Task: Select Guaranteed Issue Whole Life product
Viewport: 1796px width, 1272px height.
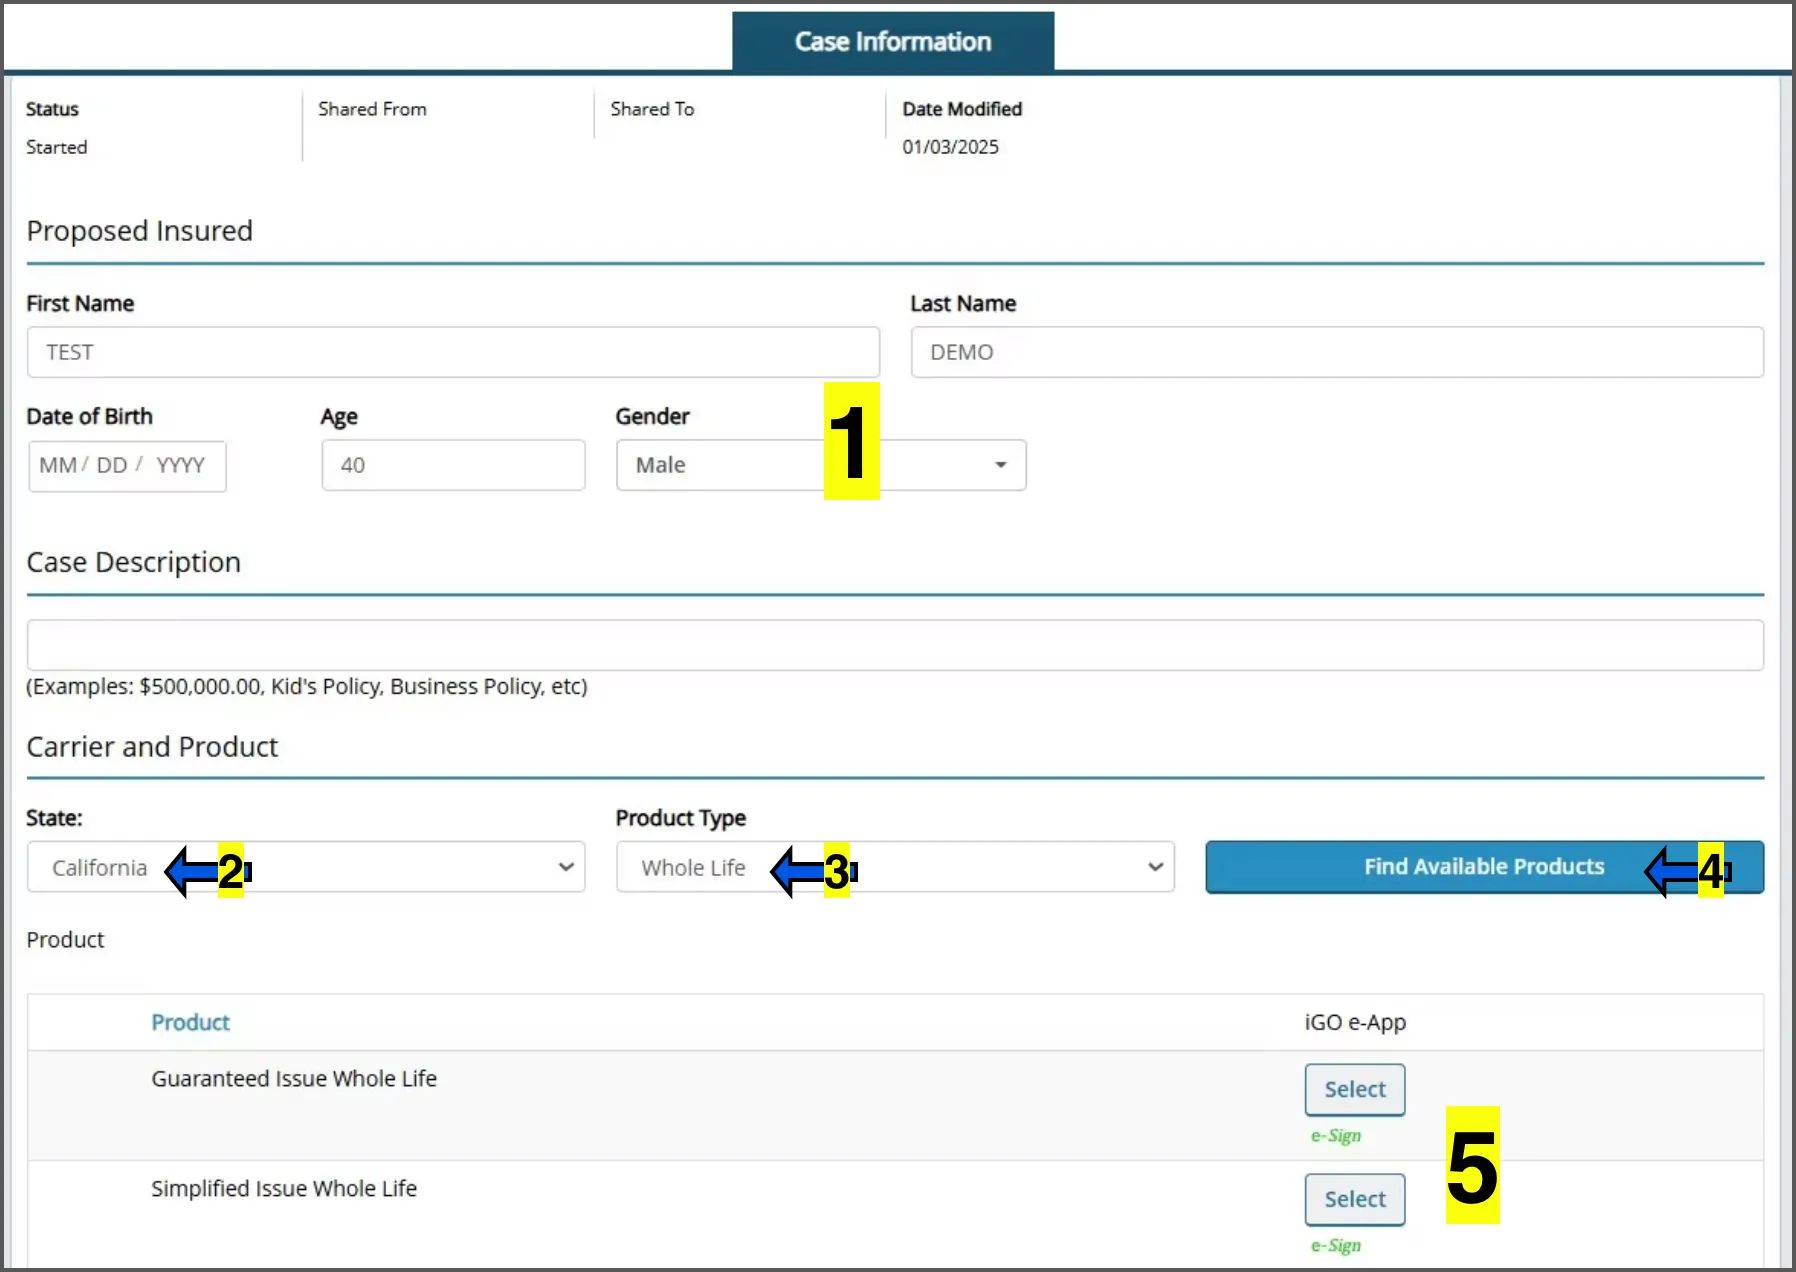Action: click(1355, 1089)
